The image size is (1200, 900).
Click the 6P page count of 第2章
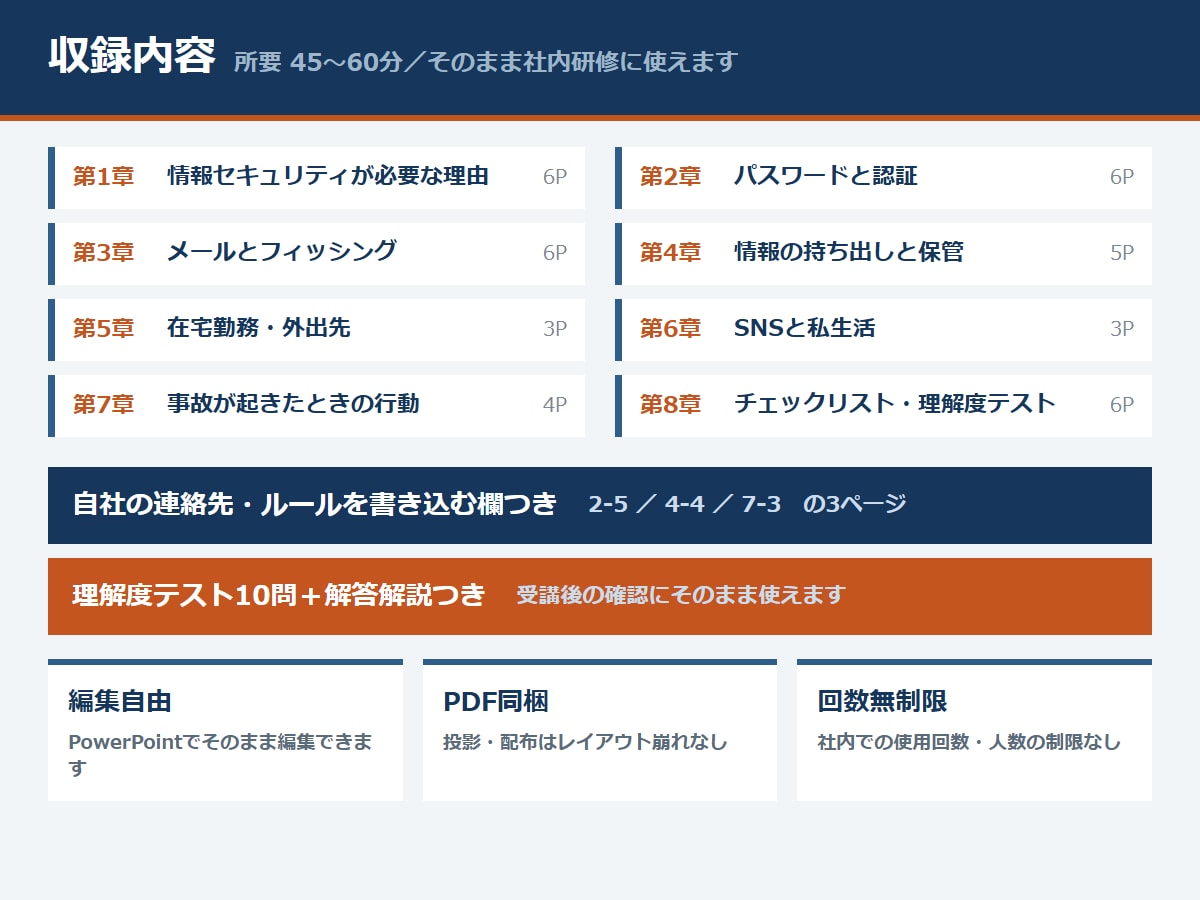pyautogui.click(x=1122, y=177)
